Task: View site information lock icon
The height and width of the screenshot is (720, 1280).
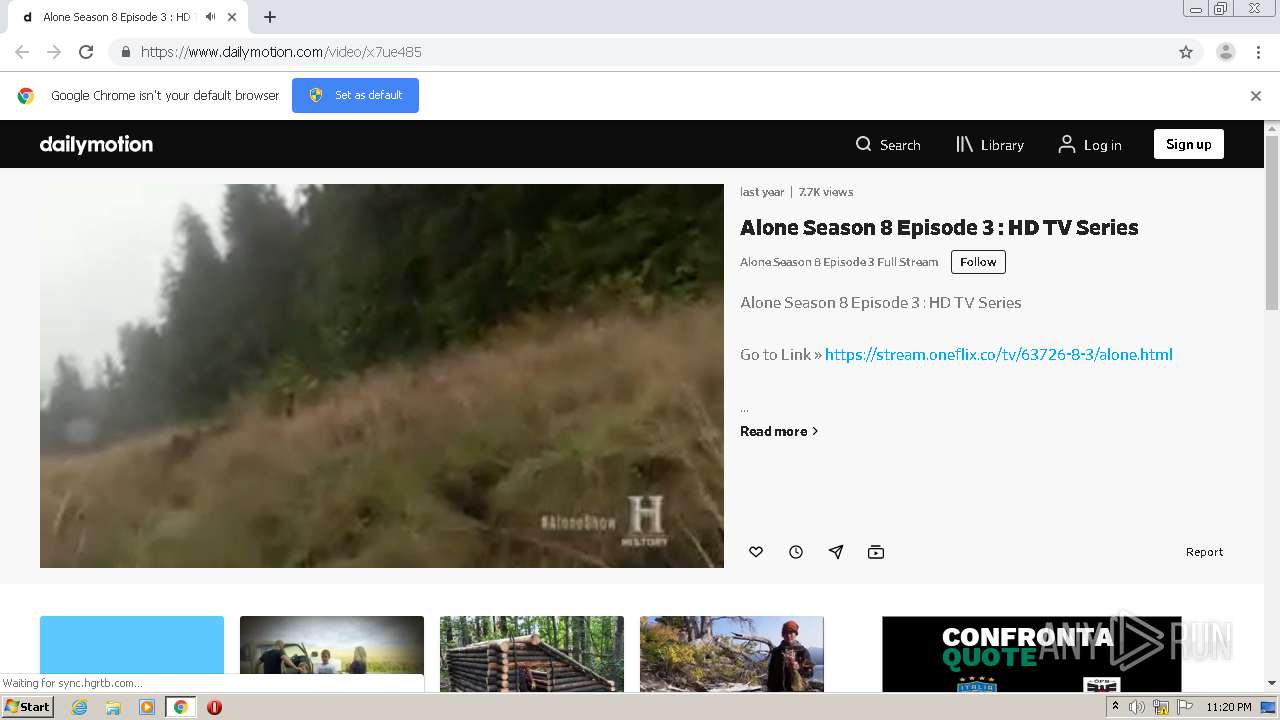Action: [125, 52]
